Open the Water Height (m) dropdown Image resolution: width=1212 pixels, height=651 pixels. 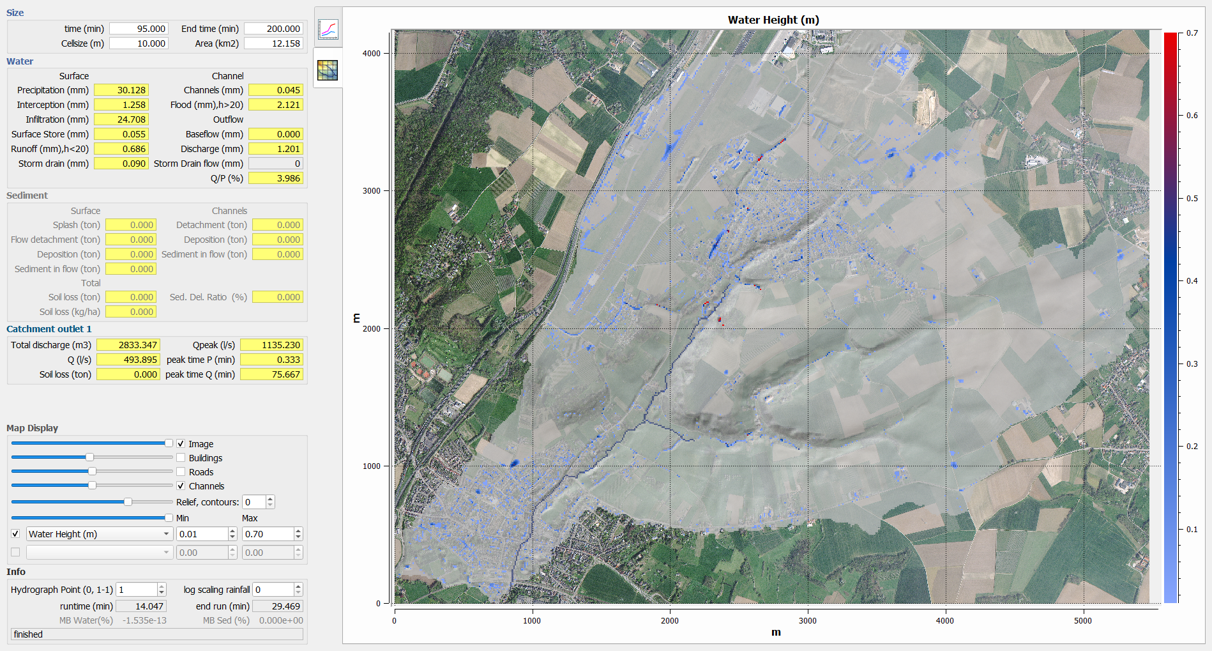click(x=98, y=534)
